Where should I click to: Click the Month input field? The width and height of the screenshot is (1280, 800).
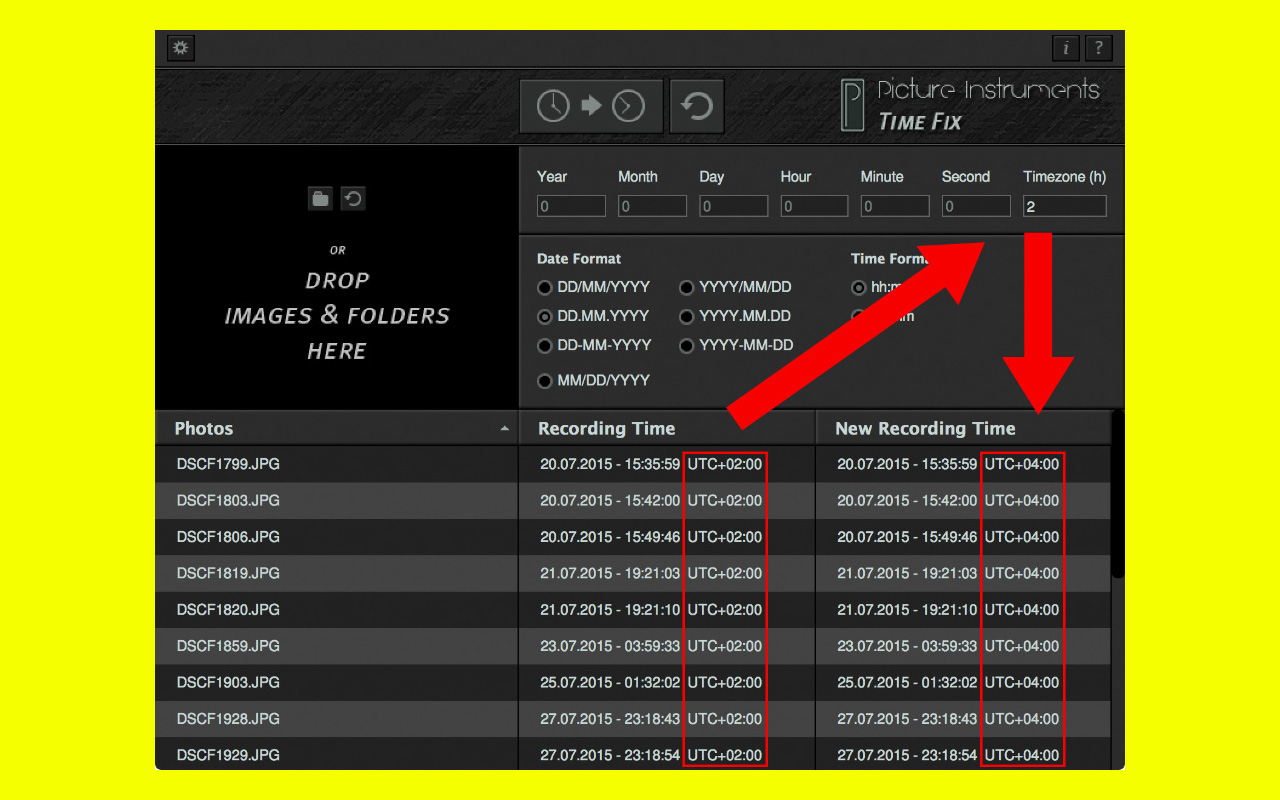point(652,206)
